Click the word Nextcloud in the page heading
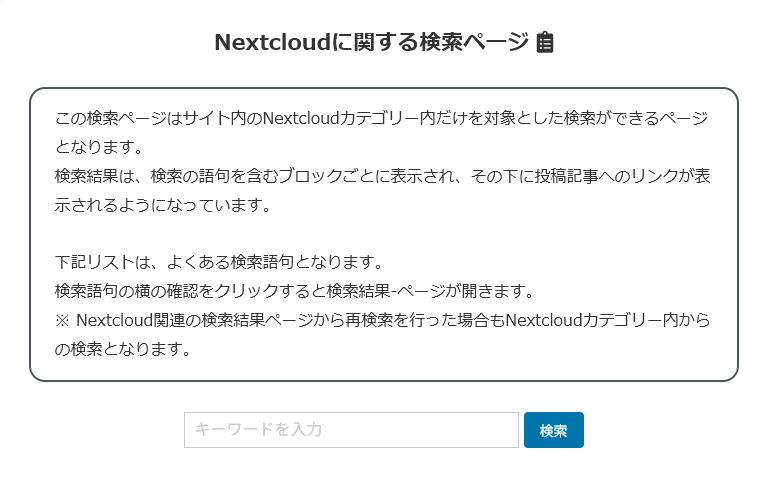This screenshot has height=486, width=765. (264, 42)
